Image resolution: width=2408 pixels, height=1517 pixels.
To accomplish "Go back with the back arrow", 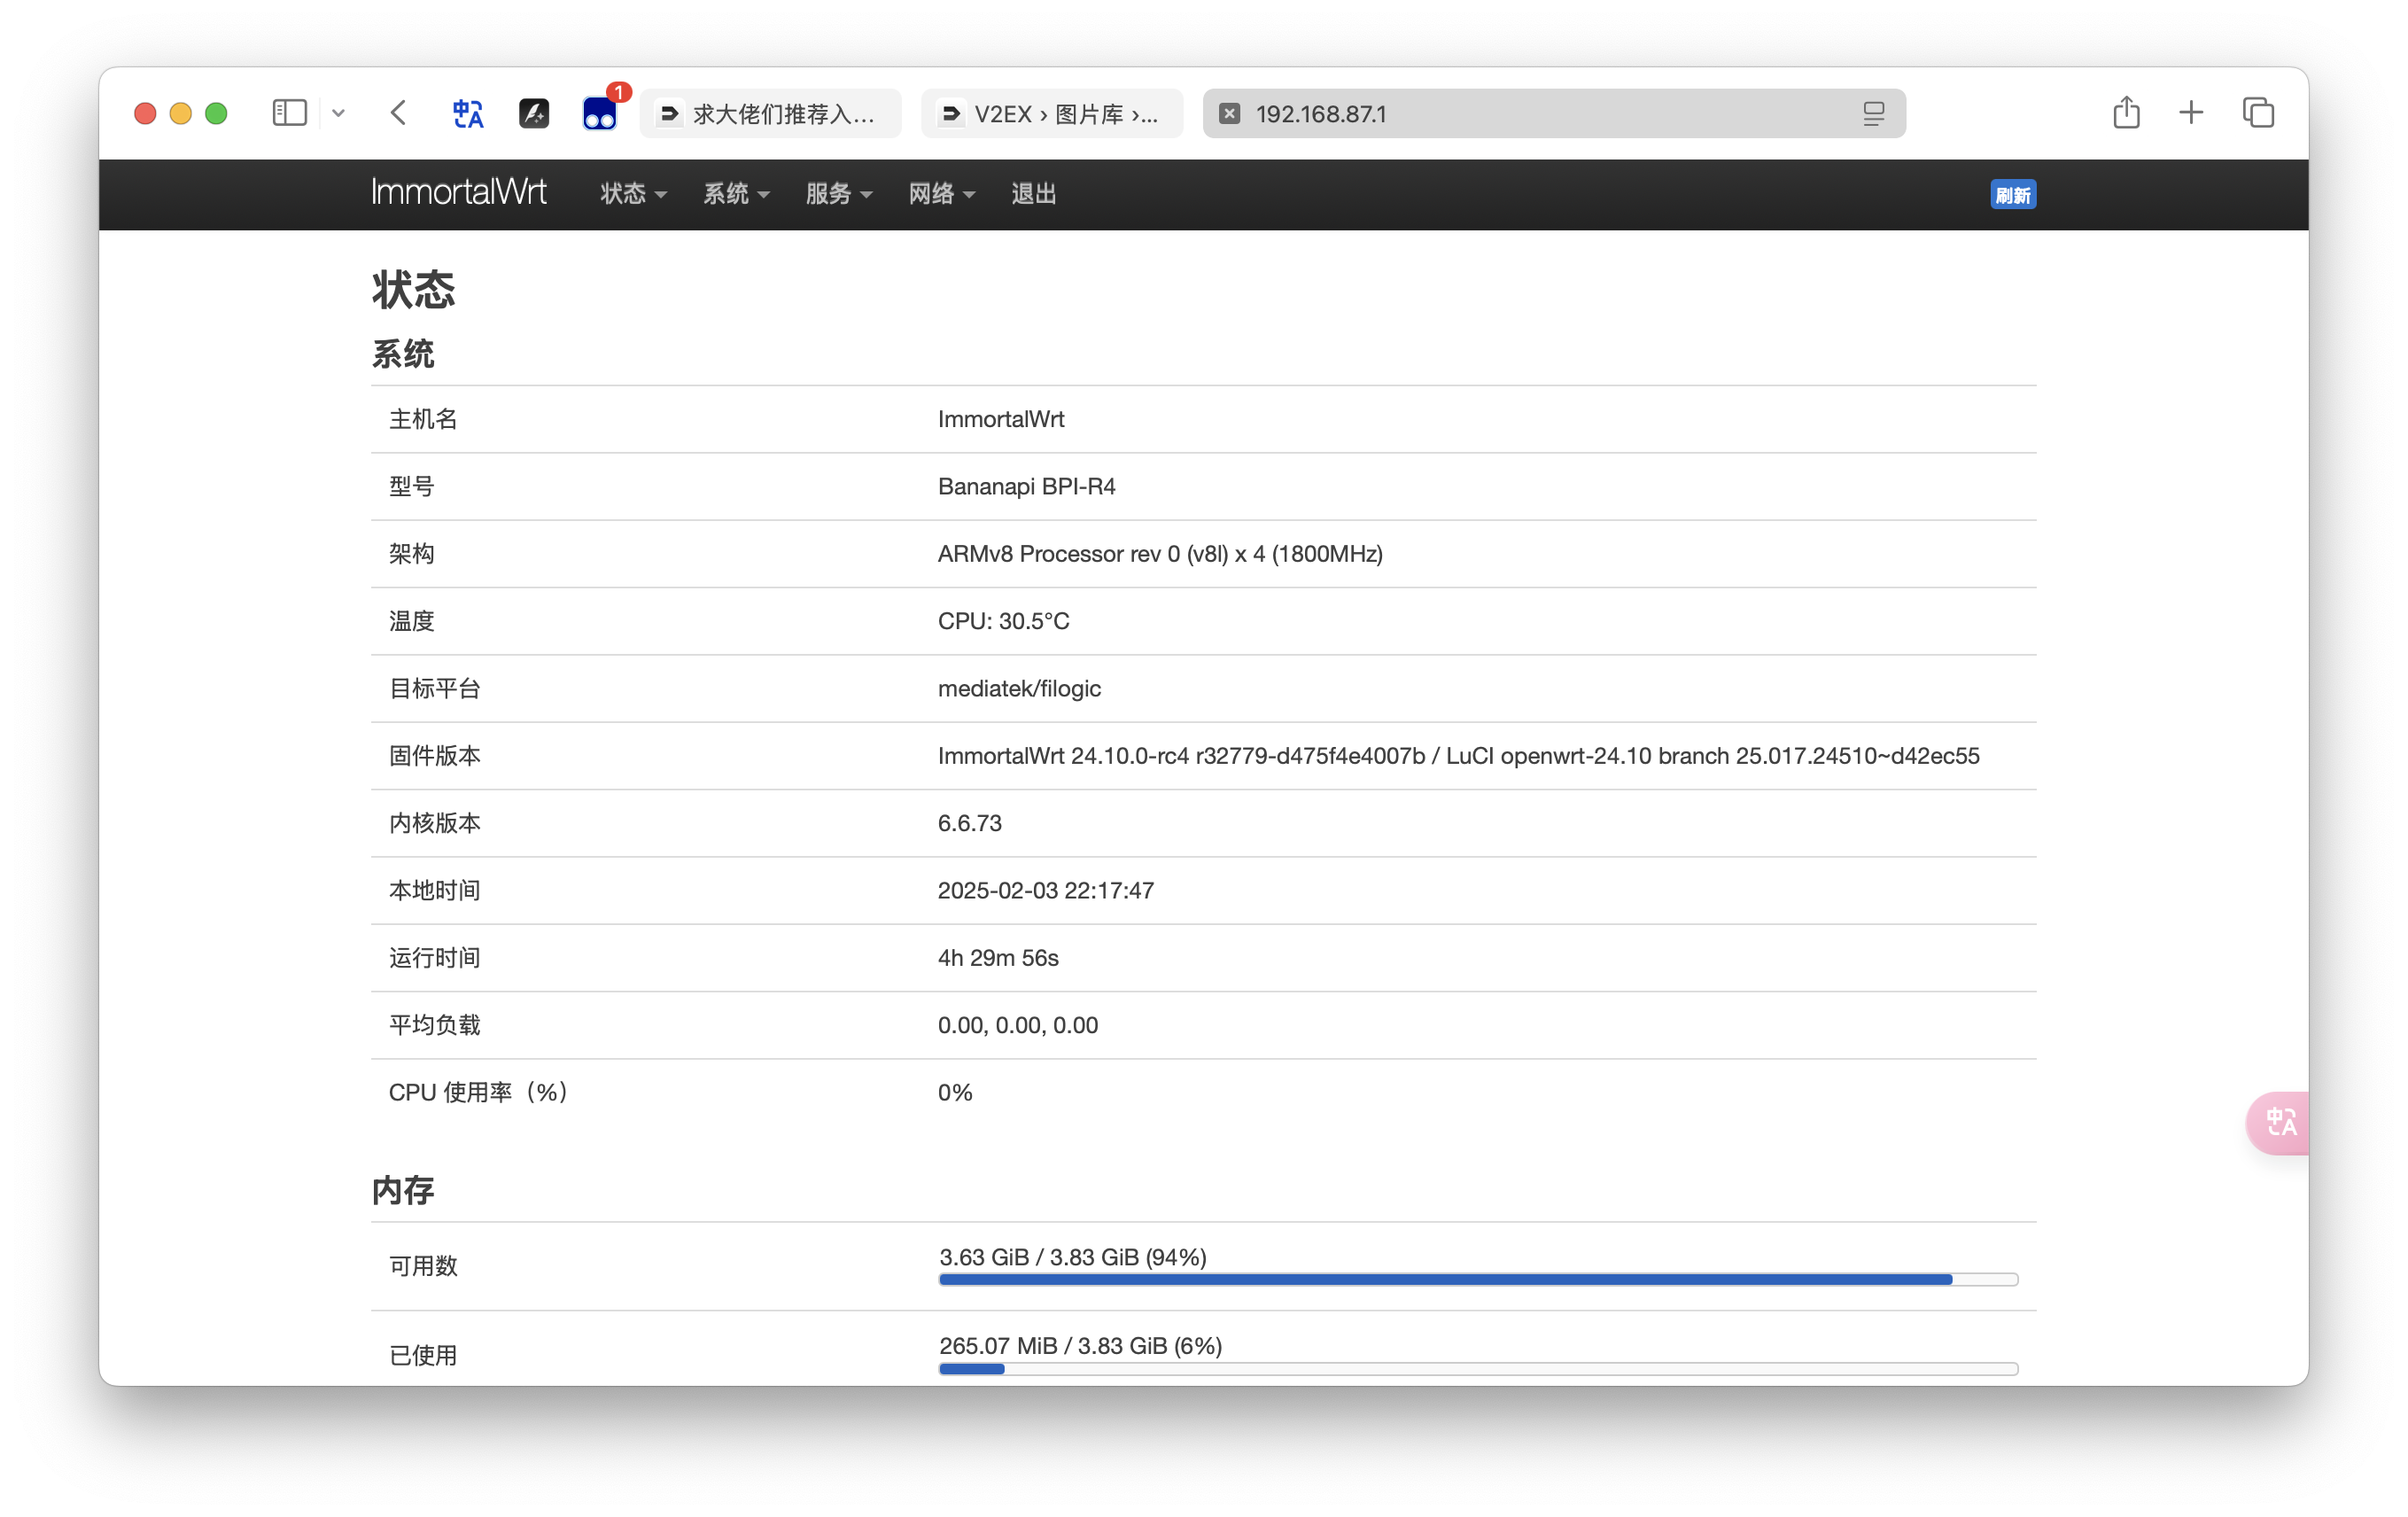I will point(399,113).
